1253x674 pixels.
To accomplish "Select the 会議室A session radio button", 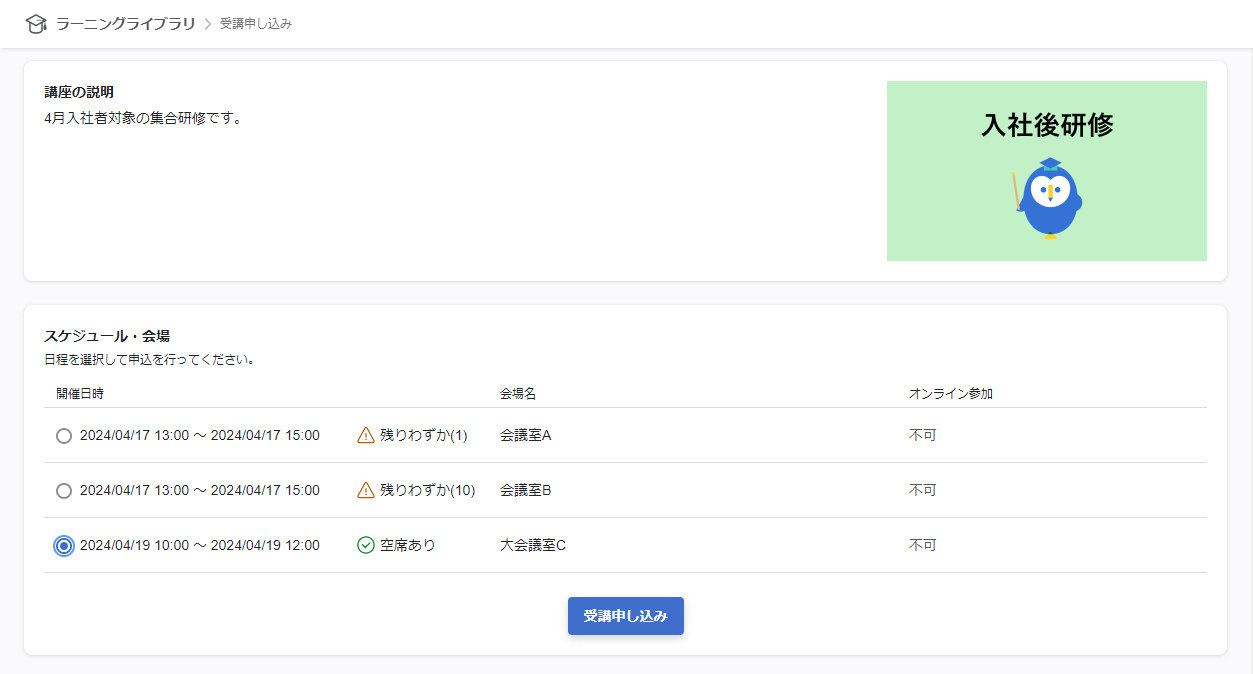I will click(x=64, y=436).
